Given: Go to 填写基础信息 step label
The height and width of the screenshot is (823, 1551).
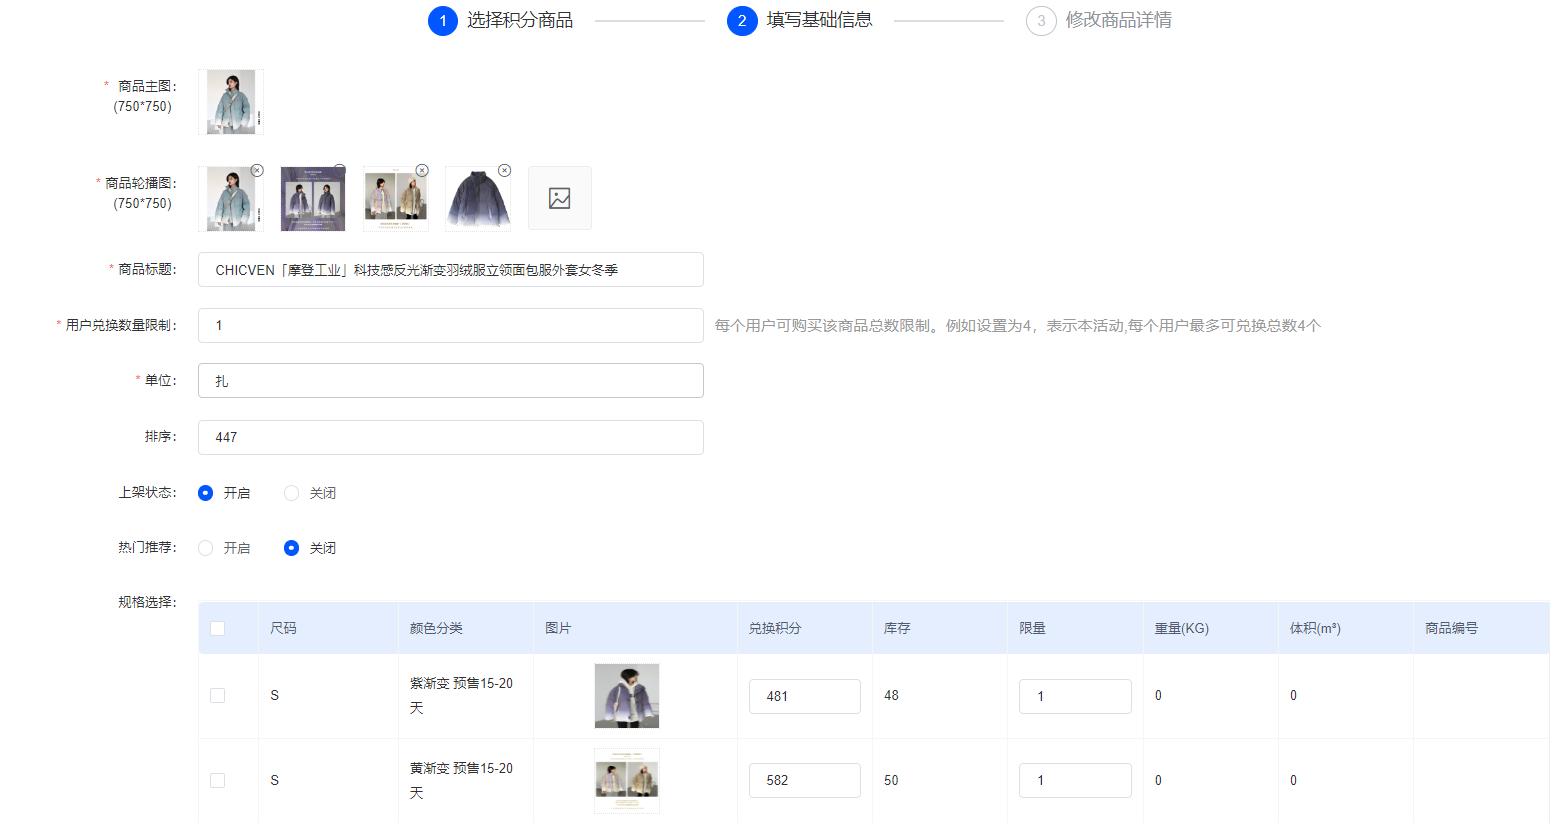Looking at the screenshot, I should [x=819, y=20].
